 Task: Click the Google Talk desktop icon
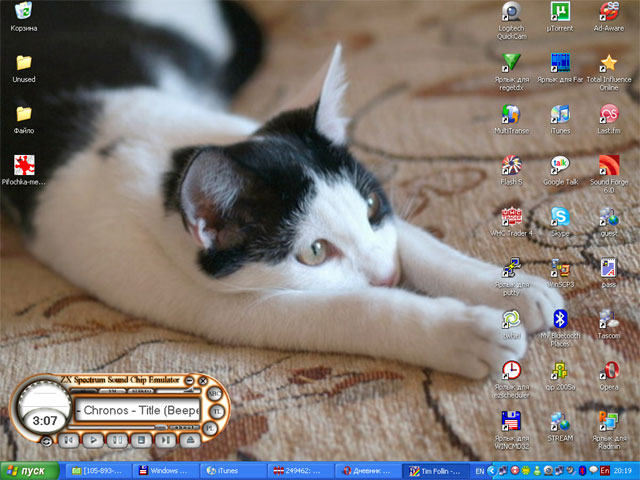coord(560,165)
